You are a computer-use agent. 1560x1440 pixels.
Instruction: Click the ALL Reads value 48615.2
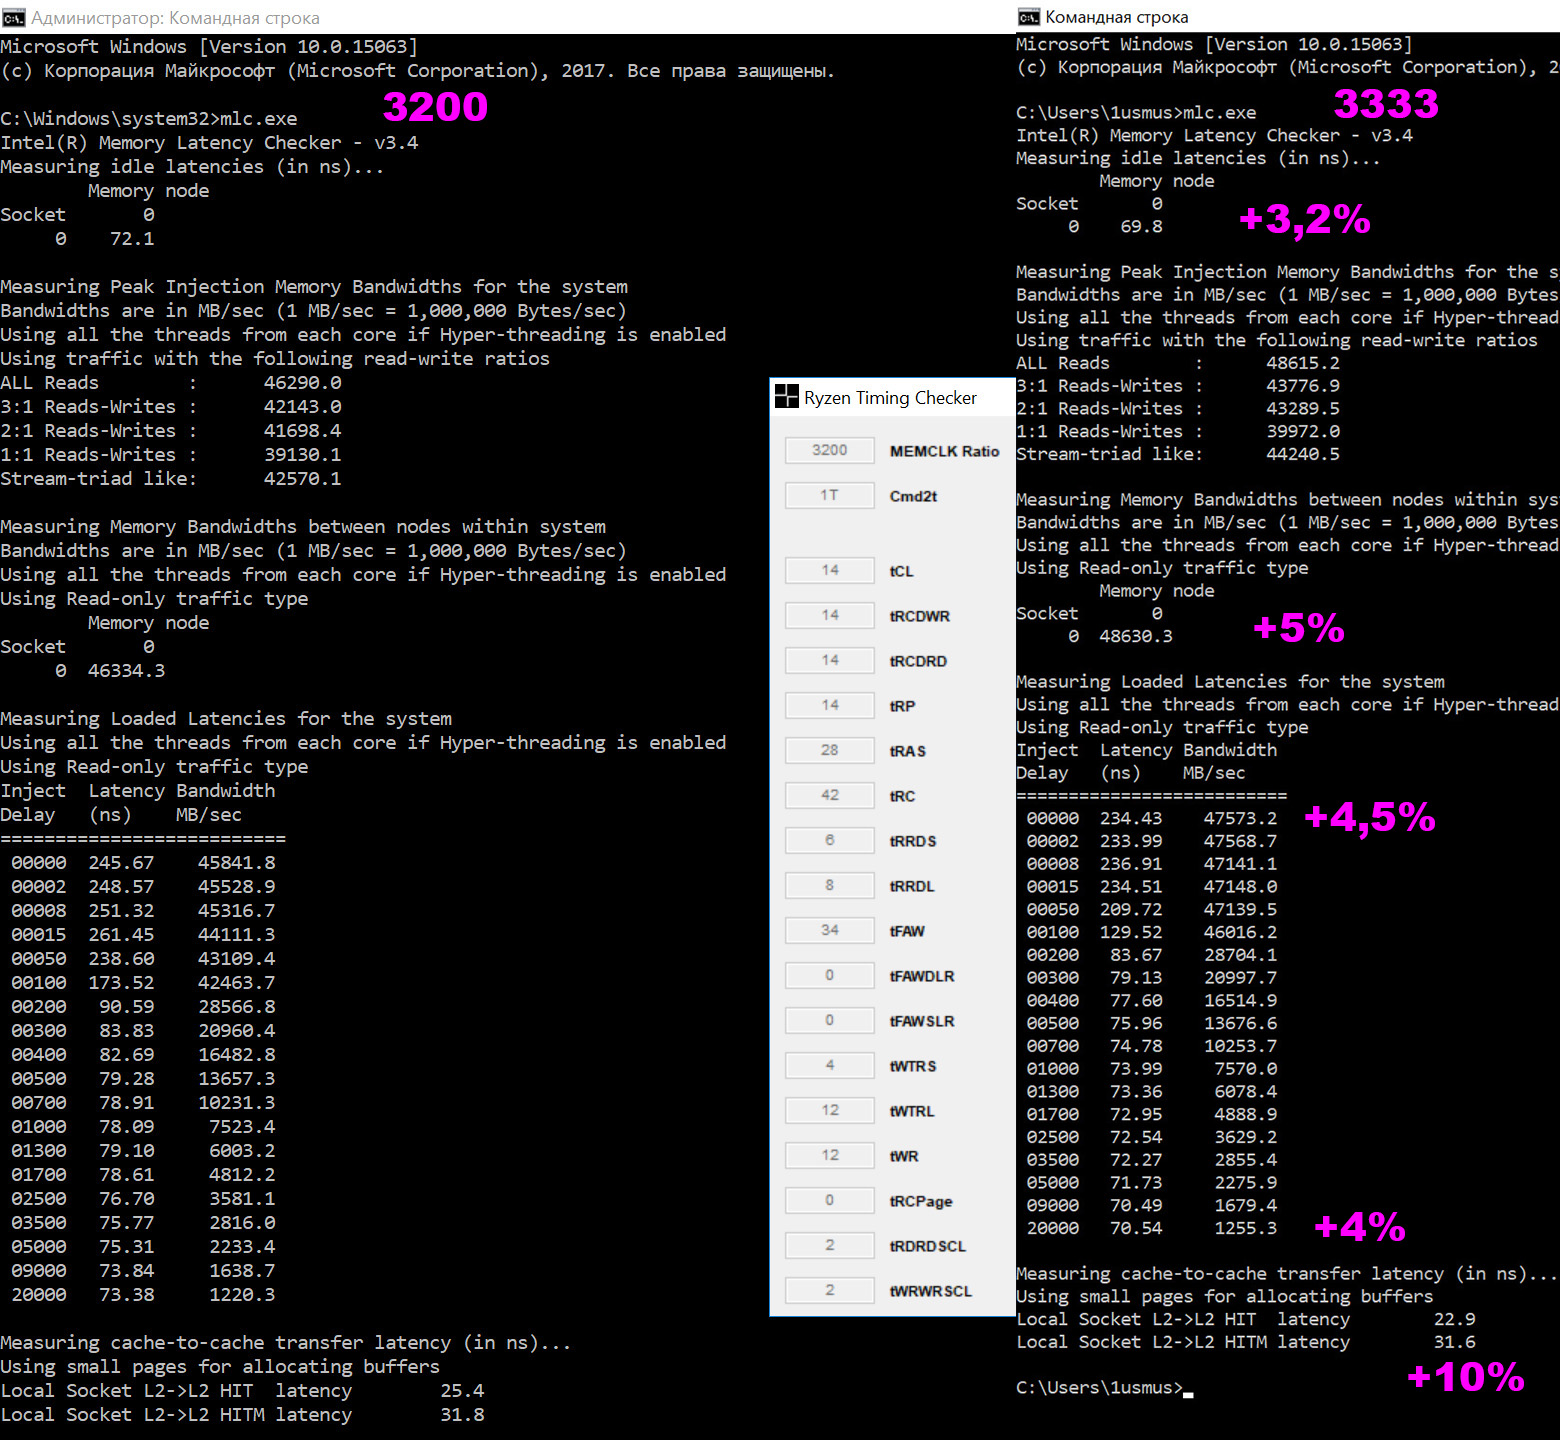coord(1303,363)
